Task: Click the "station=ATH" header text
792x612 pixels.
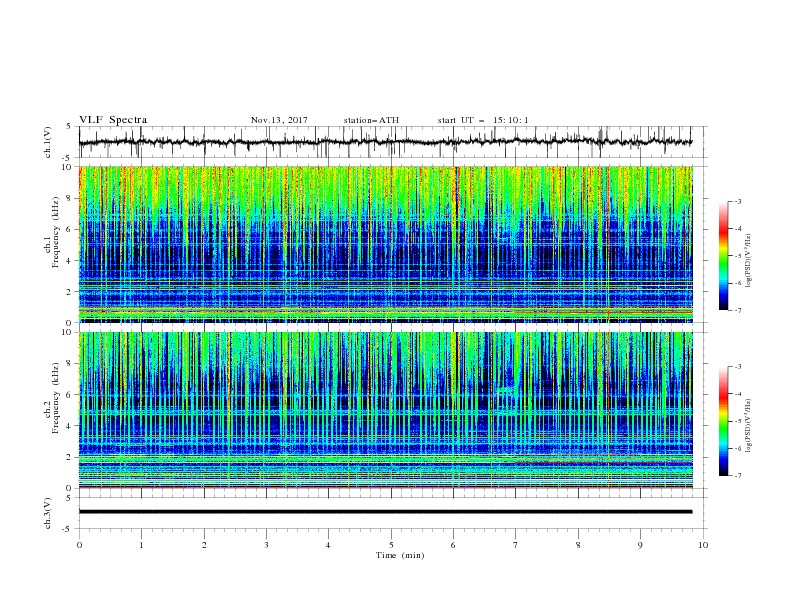Action: click(x=371, y=120)
